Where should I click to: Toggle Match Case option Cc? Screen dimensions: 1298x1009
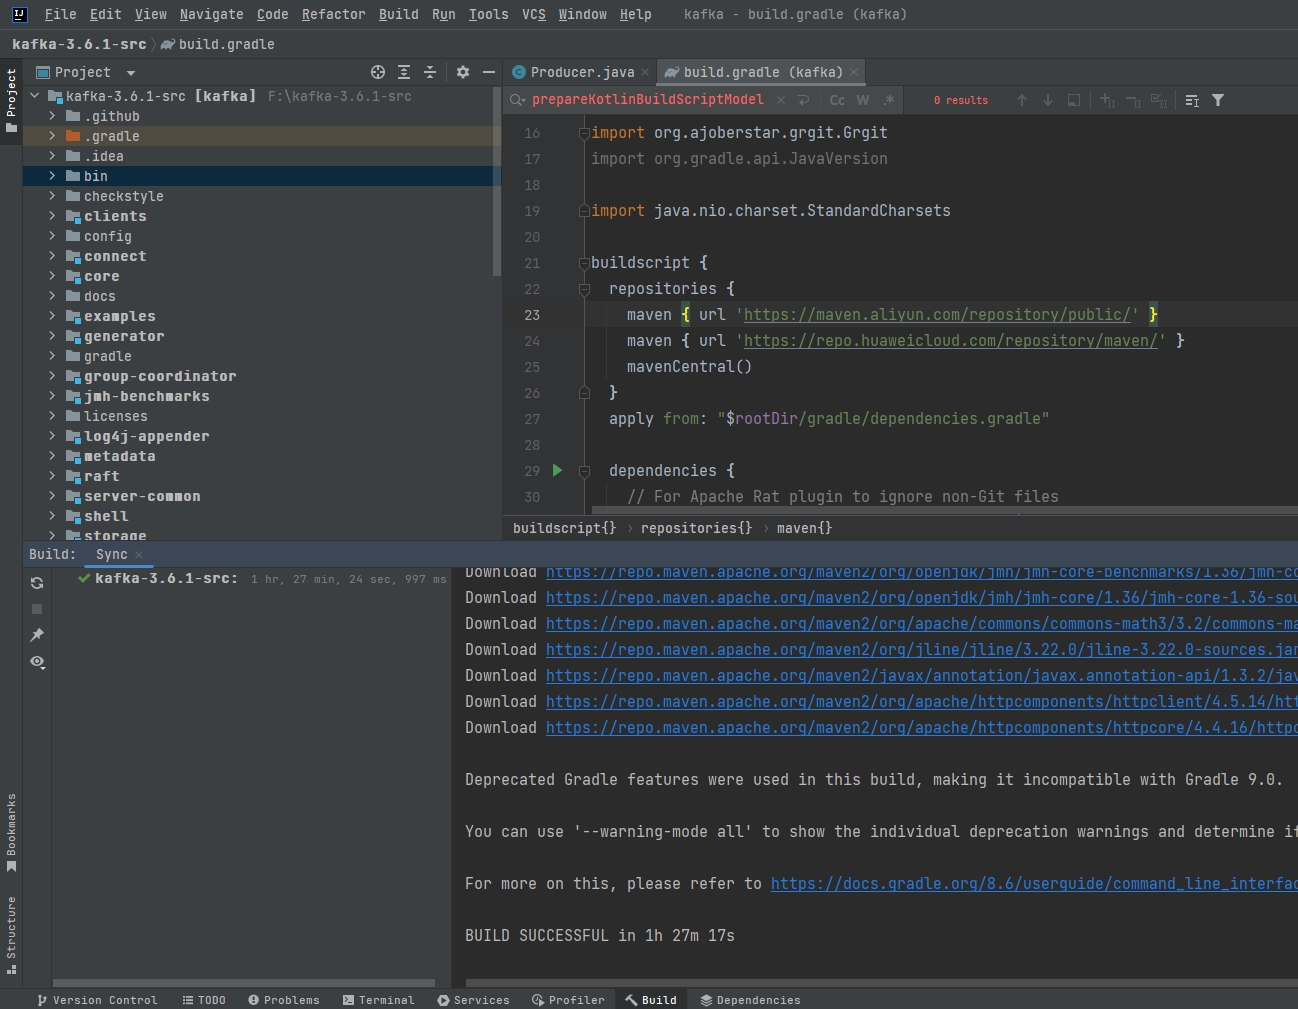click(837, 100)
